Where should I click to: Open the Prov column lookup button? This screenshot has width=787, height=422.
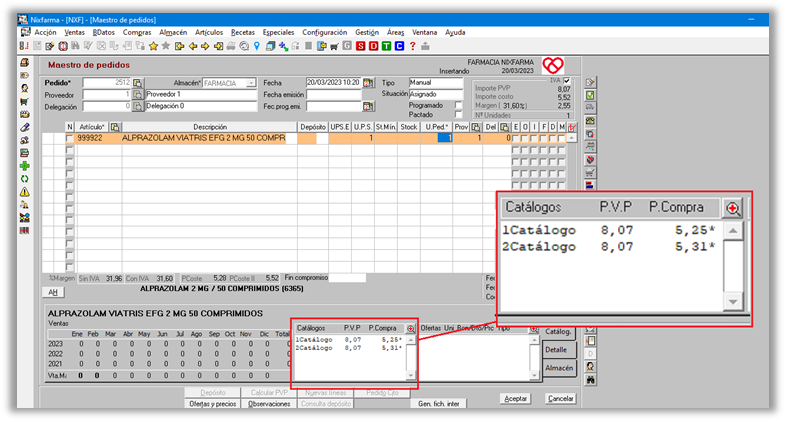click(x=476, y=127)
